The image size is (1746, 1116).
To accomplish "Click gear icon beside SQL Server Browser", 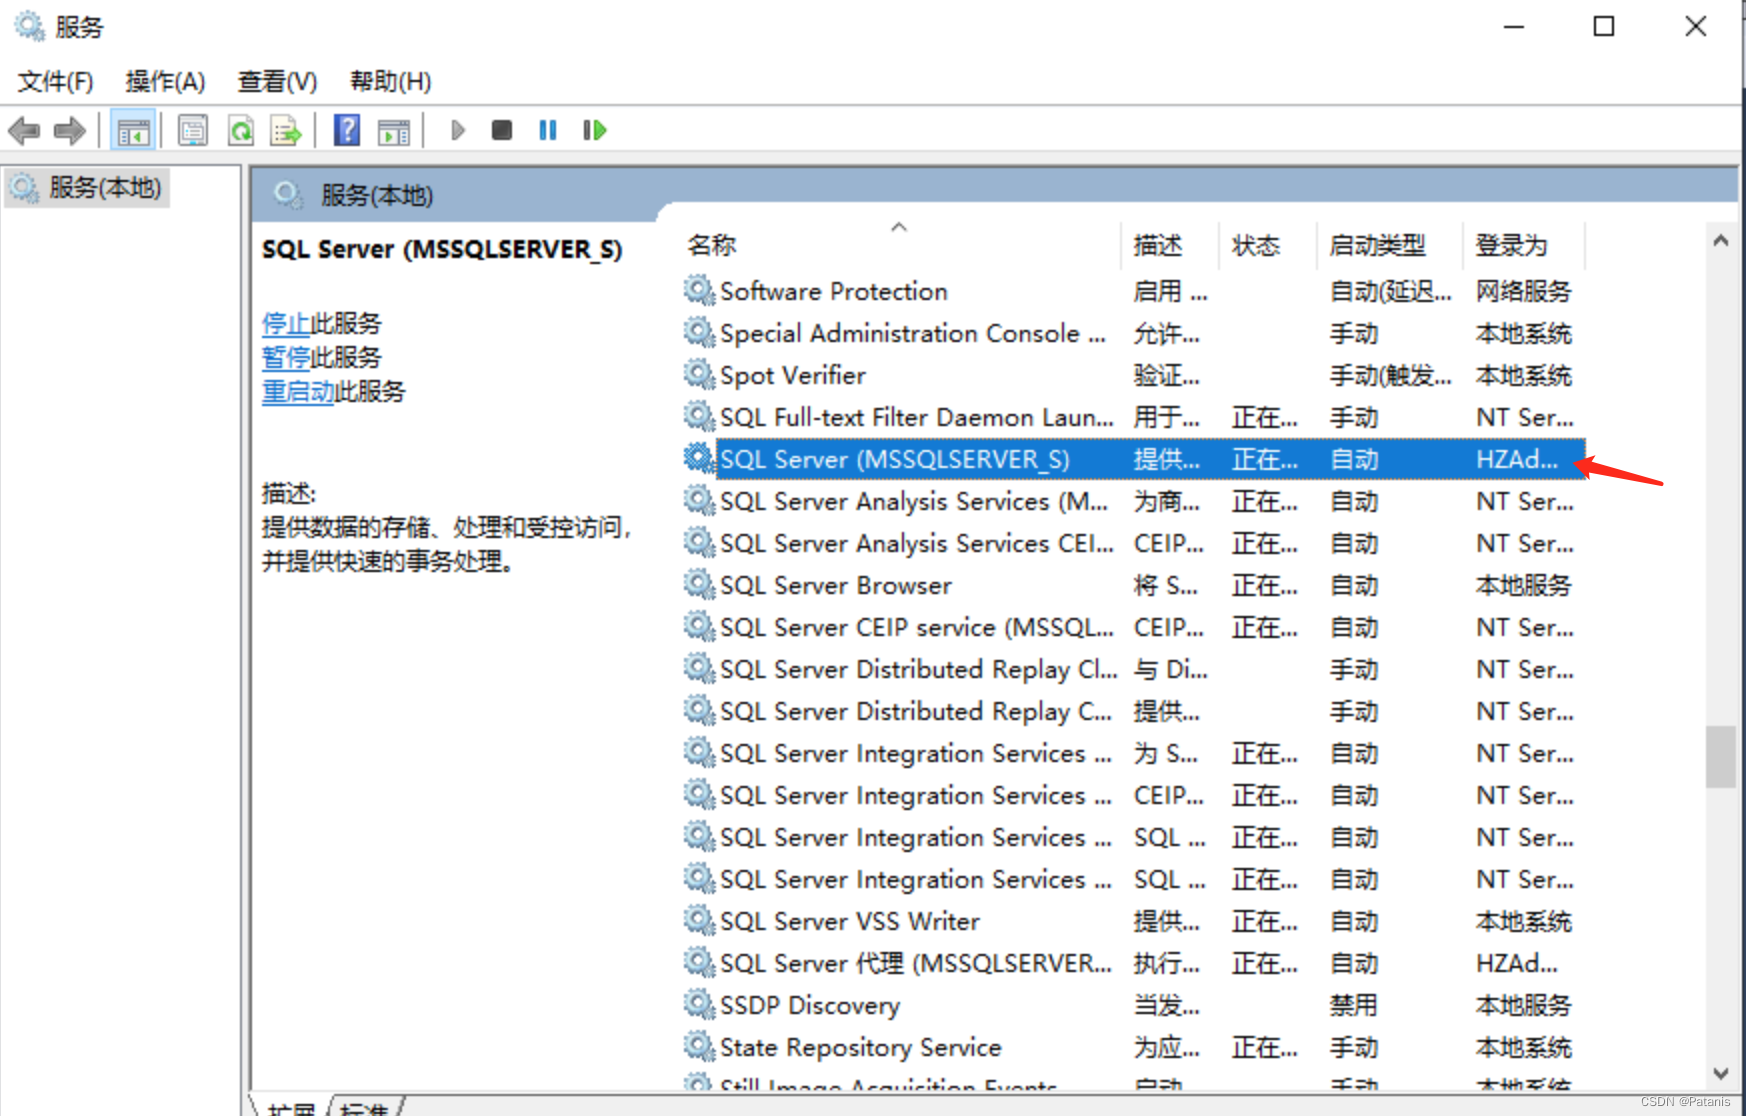I will point(698,585).
